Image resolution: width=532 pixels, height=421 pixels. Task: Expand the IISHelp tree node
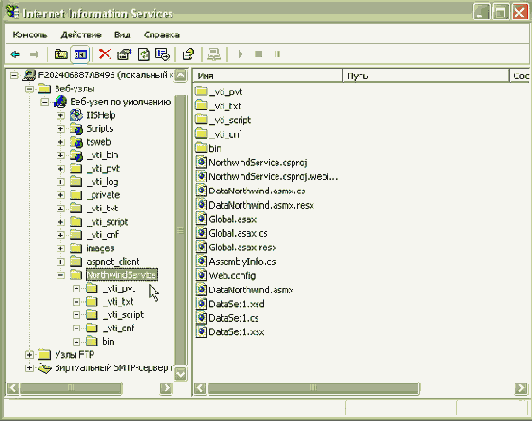60,115
